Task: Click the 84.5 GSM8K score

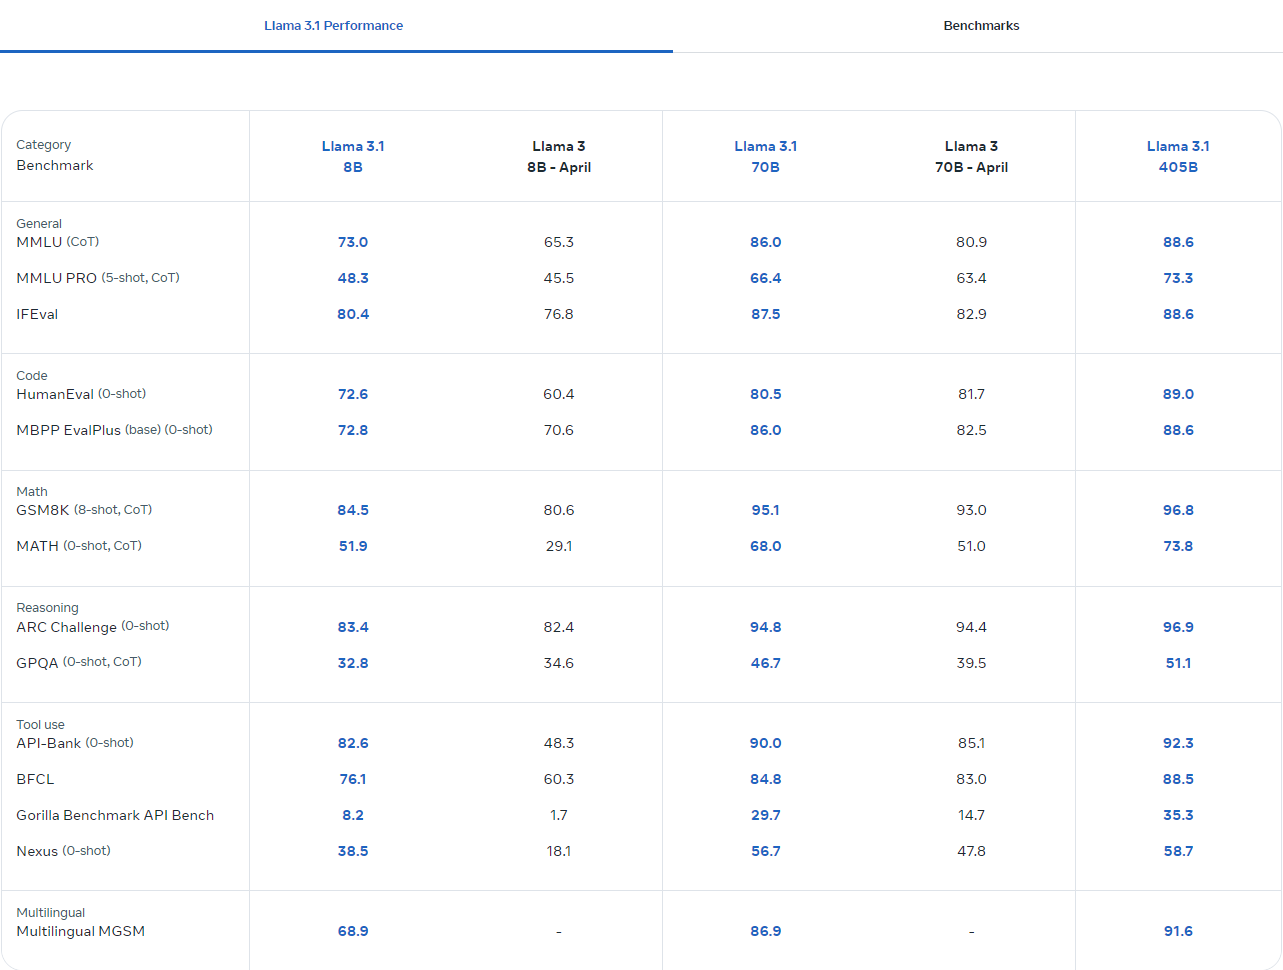Action: point(353,510)
